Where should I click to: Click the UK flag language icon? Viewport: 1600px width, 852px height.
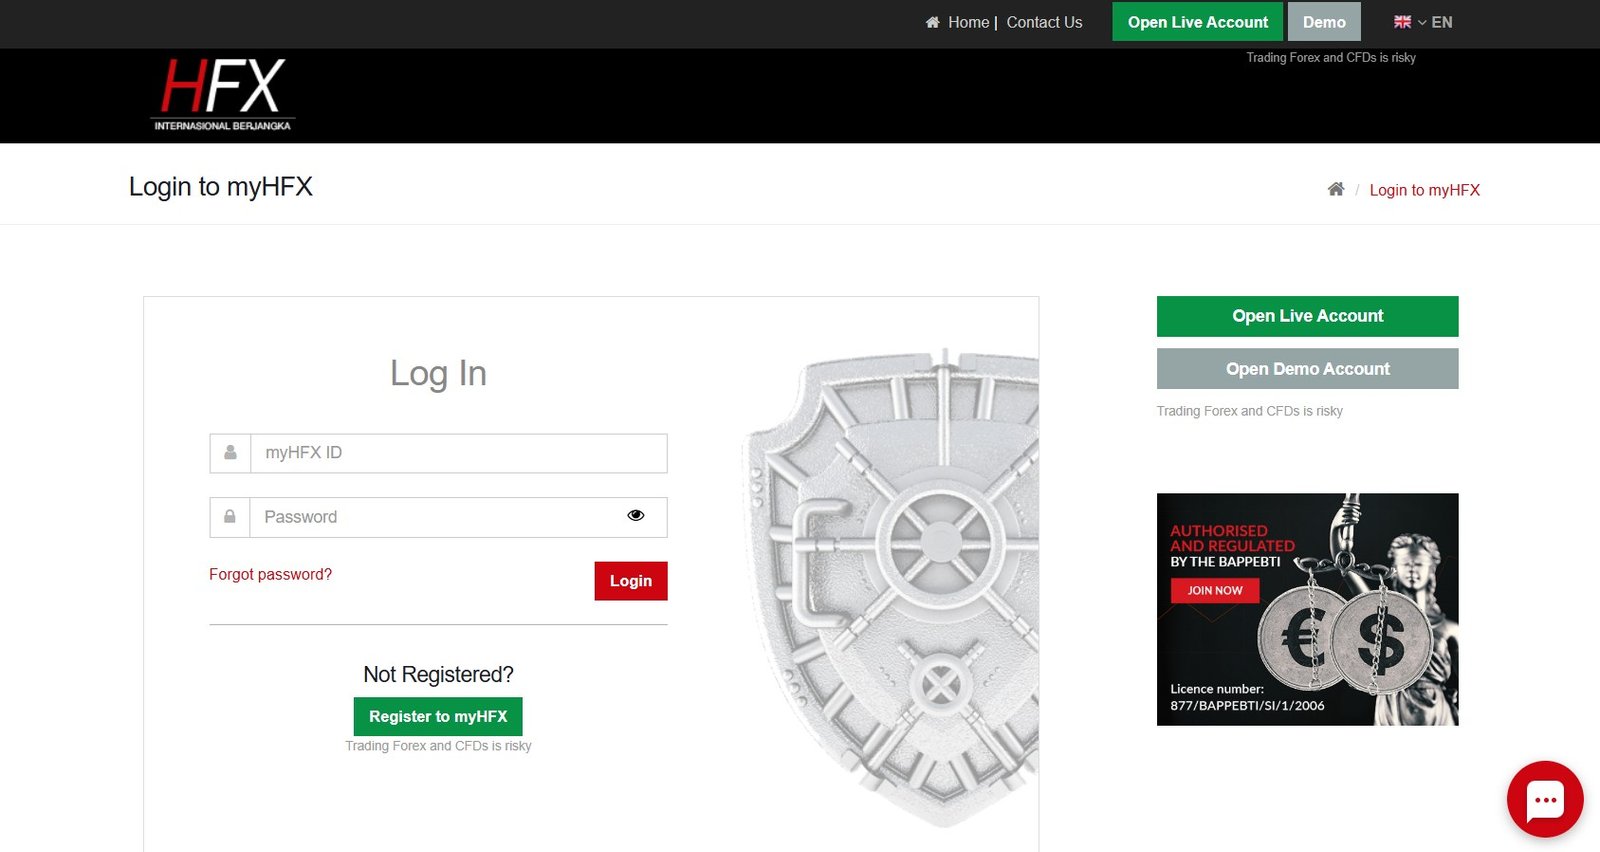1402,22
